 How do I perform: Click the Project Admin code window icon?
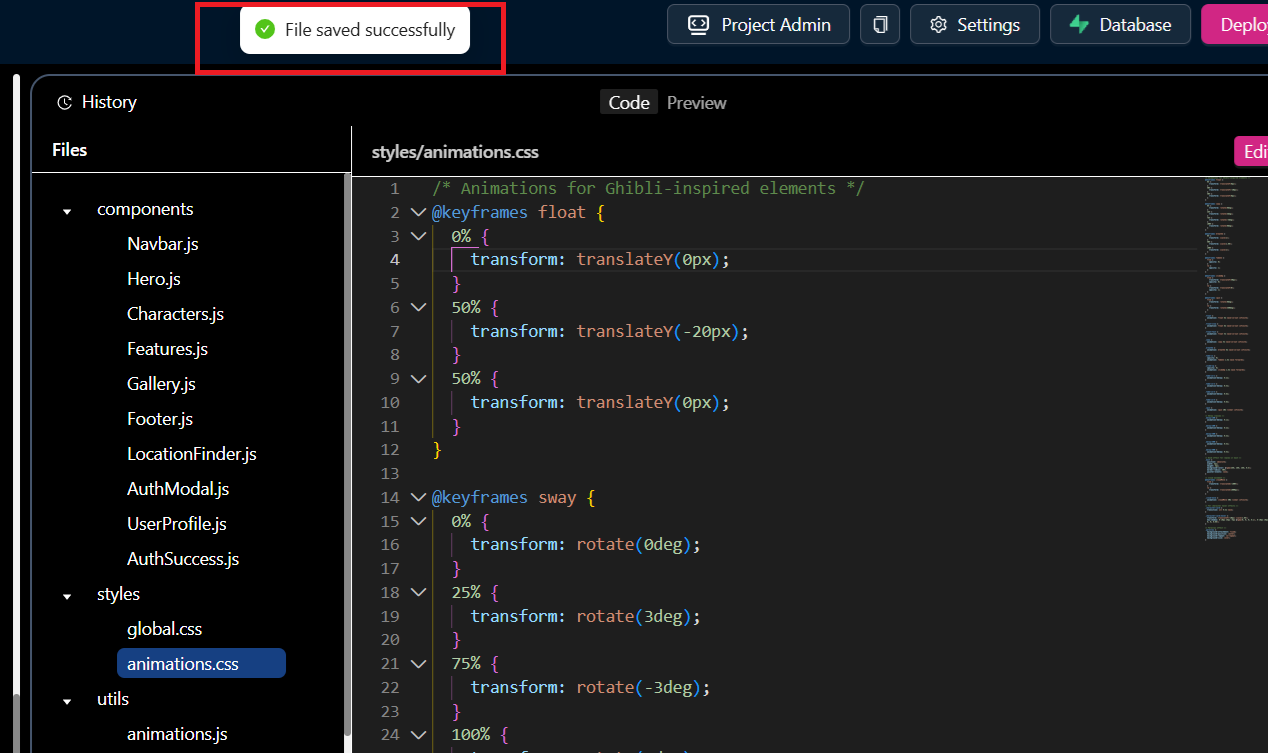click(699, 25)
